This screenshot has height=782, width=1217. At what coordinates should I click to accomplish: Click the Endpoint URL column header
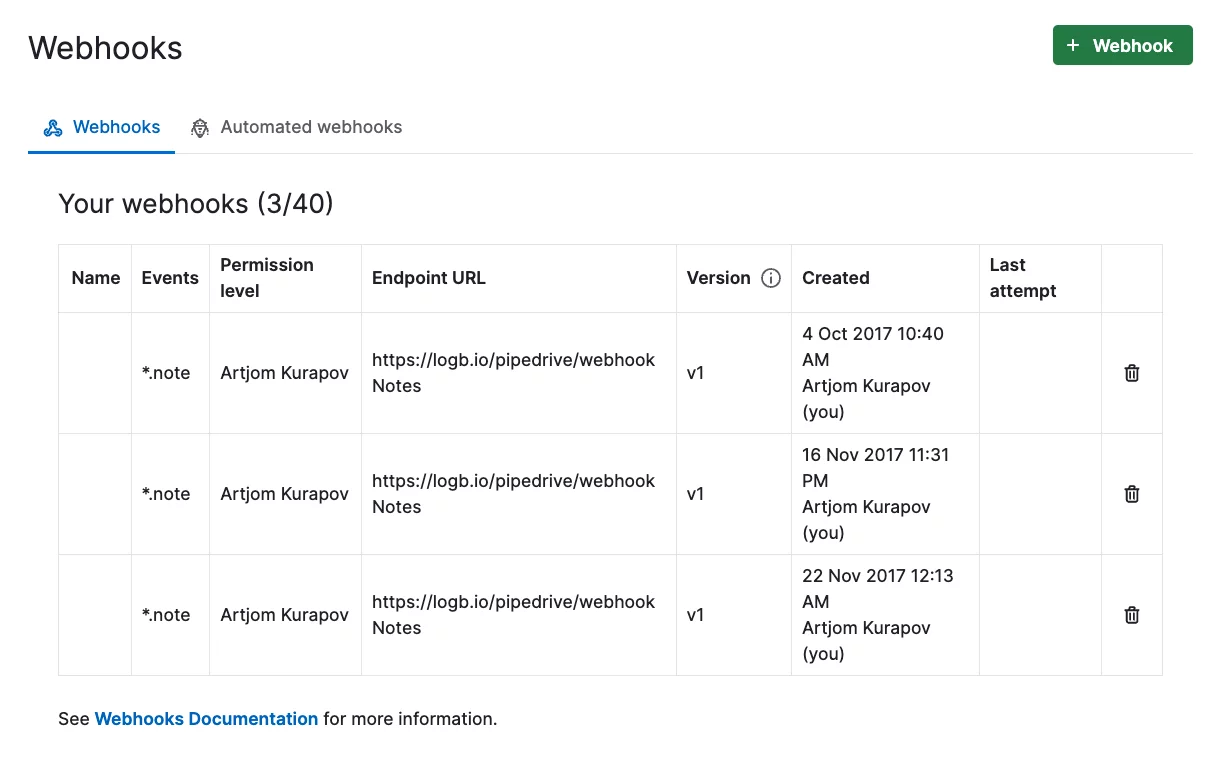429,278
